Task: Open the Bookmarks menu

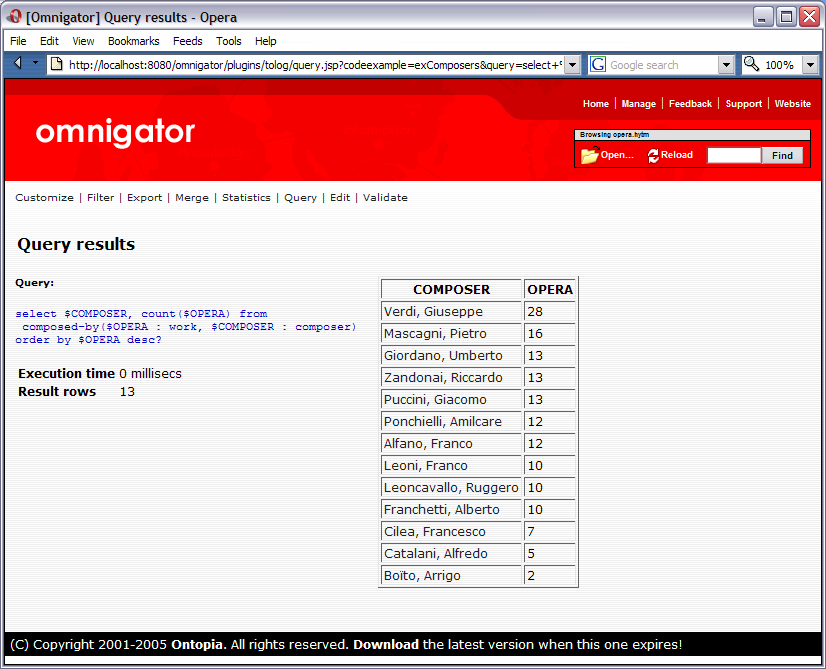Action: tap(135, 41)
